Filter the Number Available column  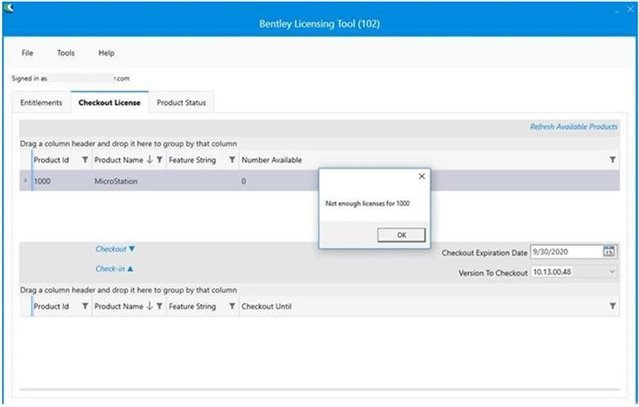click(x=613, y=160)
